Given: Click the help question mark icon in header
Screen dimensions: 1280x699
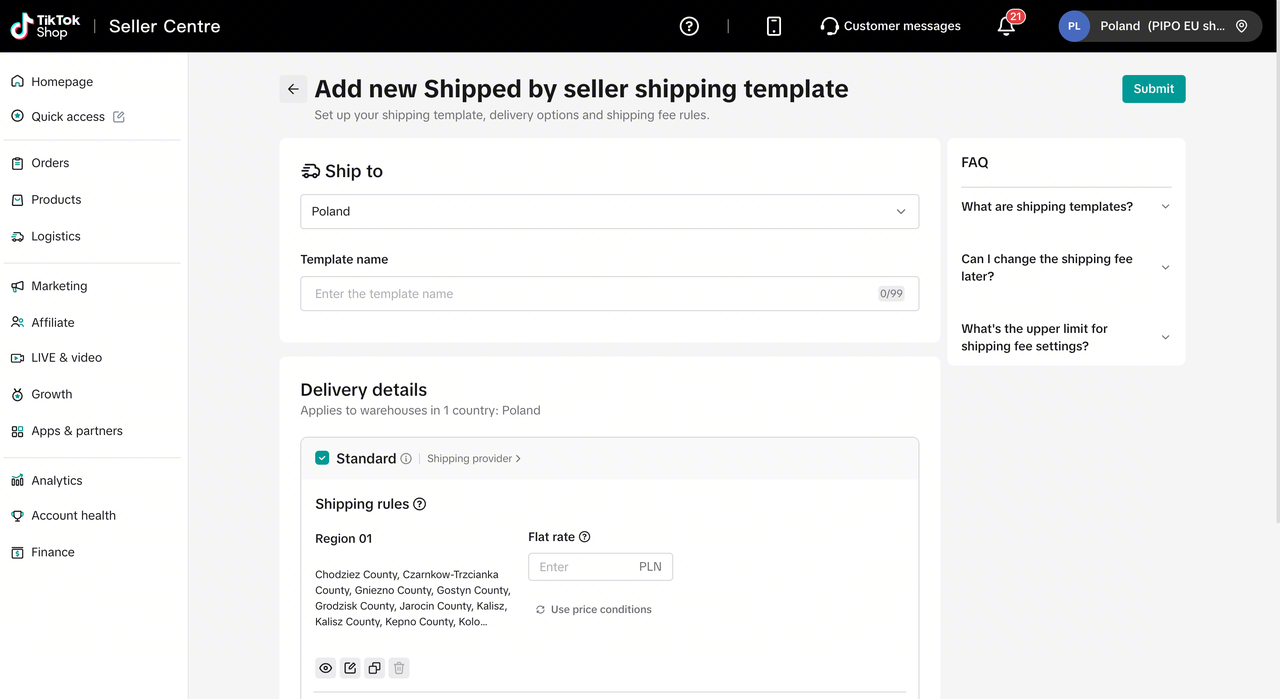Looking at the screenshot, I should 689,26.
